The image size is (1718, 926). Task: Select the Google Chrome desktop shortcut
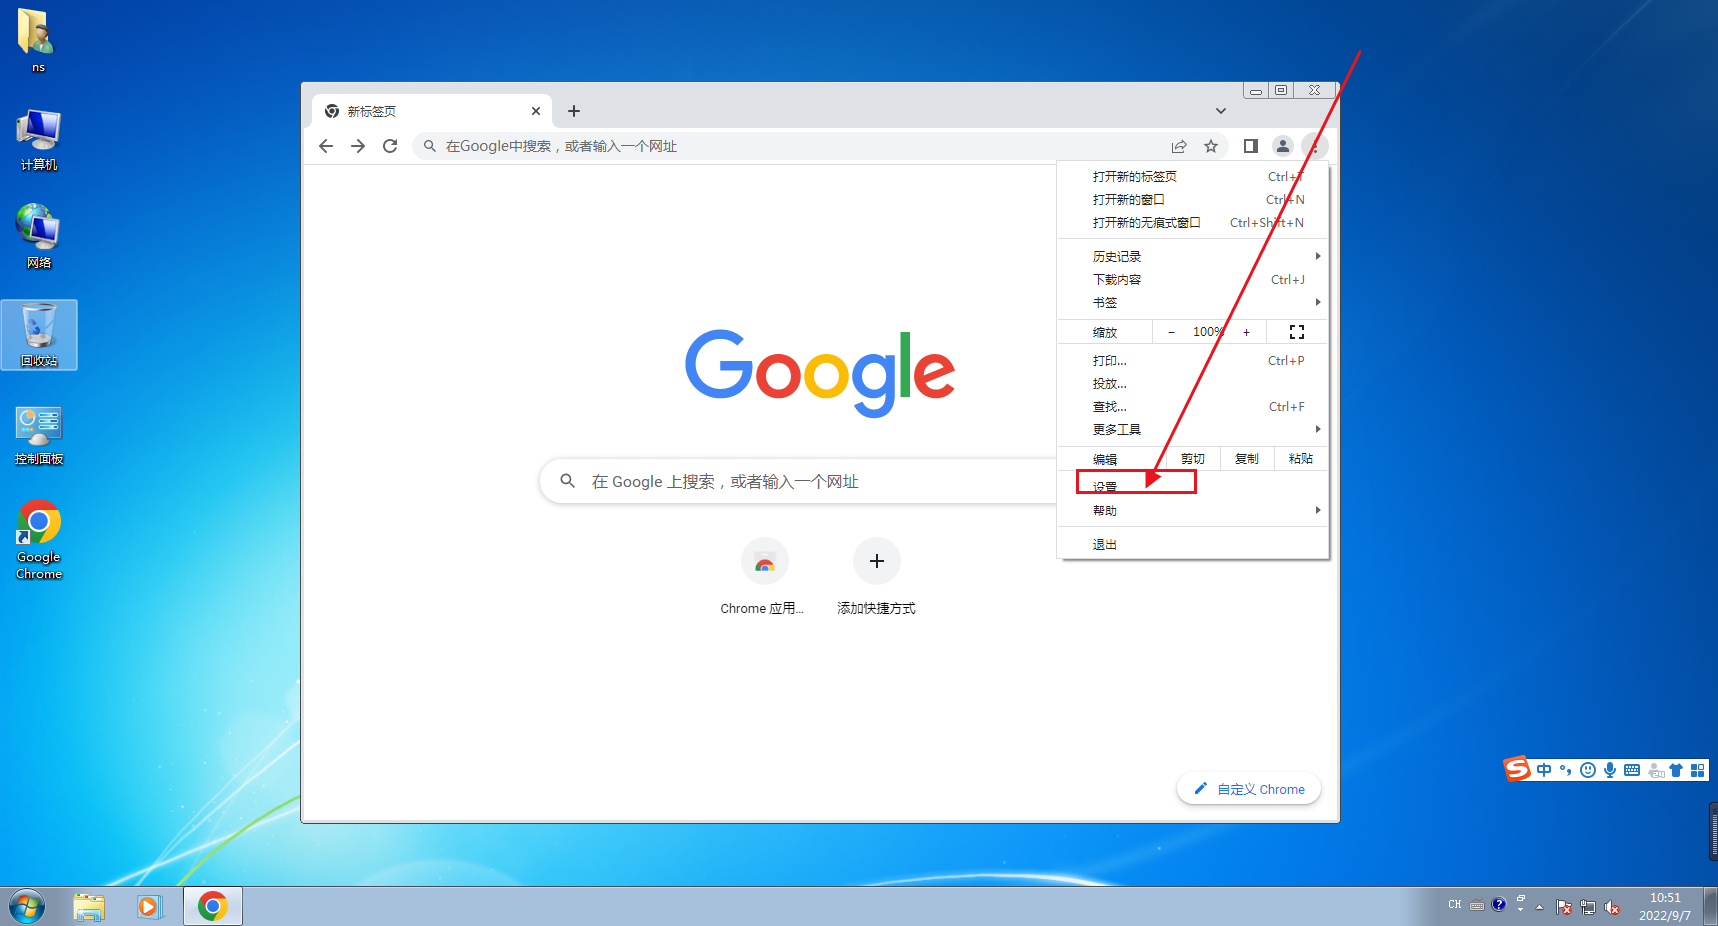pyautogui.click(x=39, y=540)
